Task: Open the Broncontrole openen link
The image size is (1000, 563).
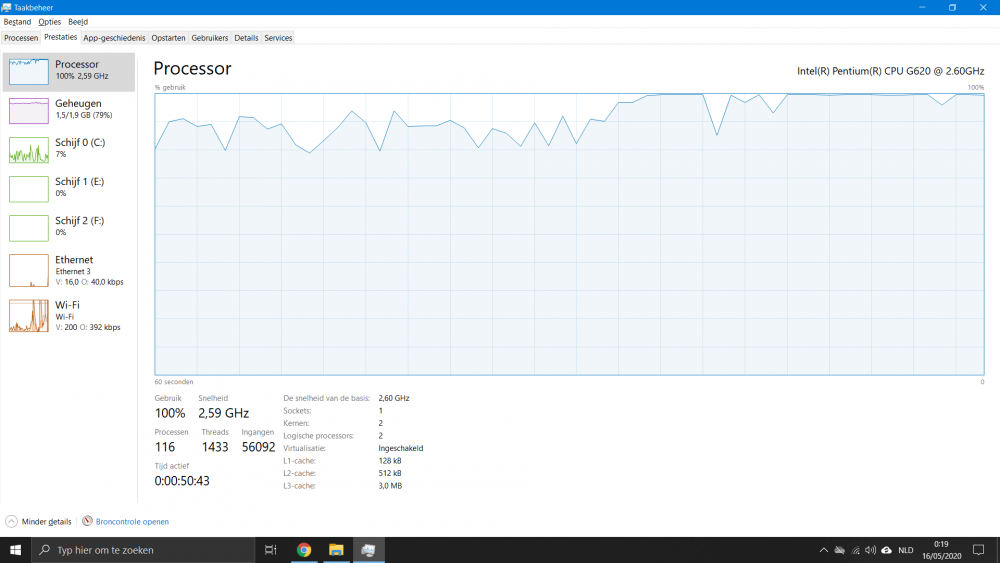Action: pyautogui.click(x=132, y=522)
